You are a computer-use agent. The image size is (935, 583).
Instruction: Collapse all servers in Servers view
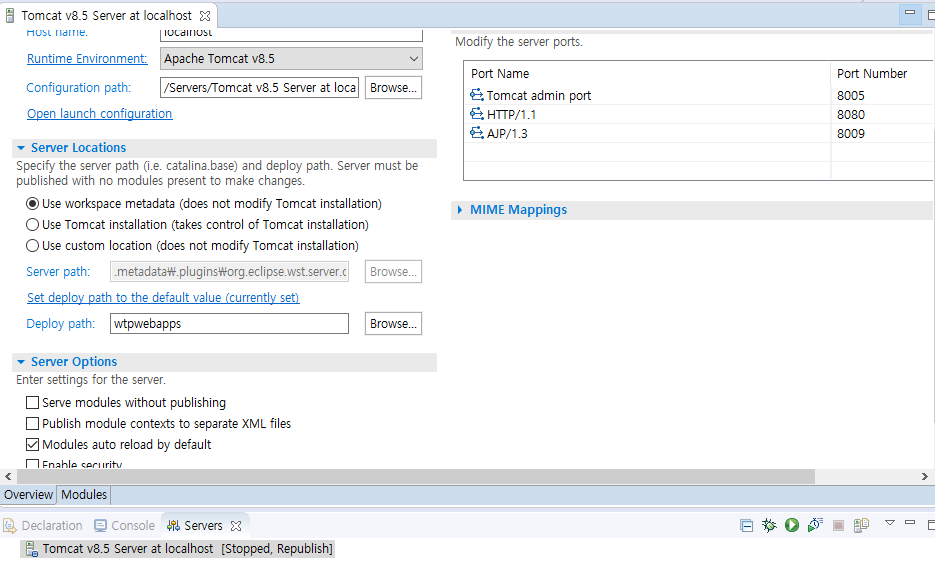[747, 525]
